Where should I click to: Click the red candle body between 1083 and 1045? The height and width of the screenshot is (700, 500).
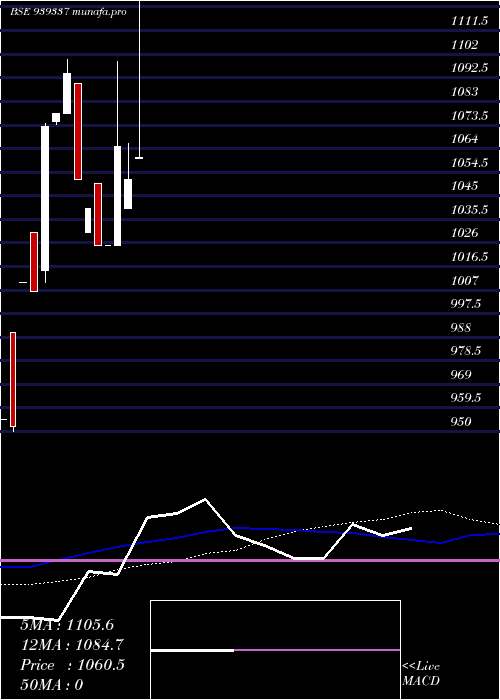click(78, 131)
